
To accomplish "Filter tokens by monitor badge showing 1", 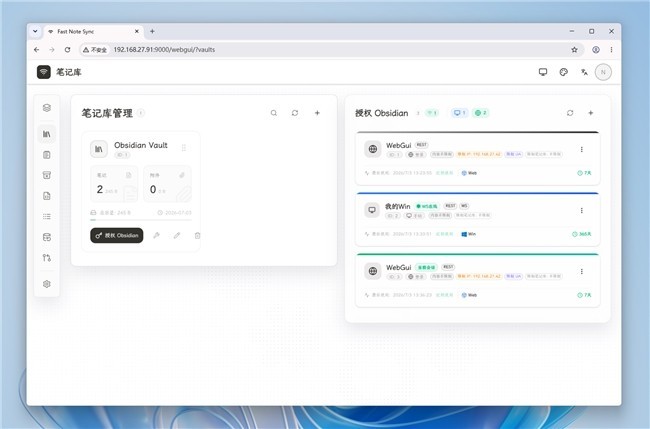I will pos(459,113).
